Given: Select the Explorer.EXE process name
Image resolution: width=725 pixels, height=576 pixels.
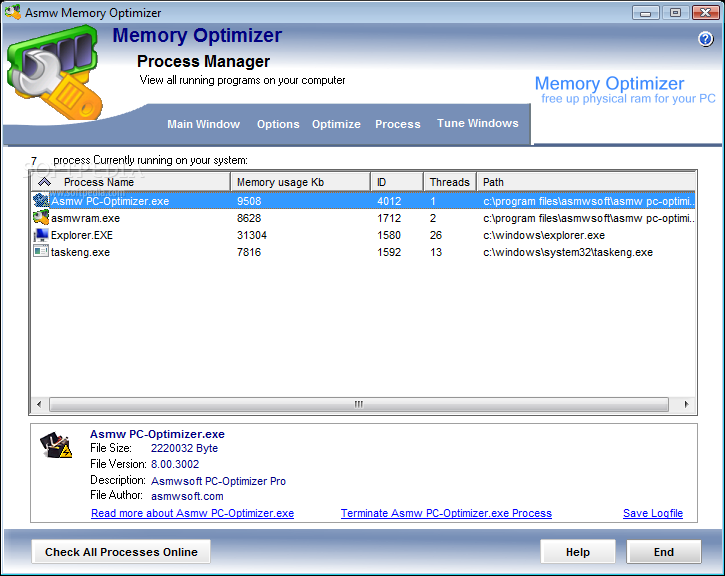Looking at the screenshot, I should [x=82, y=235].
